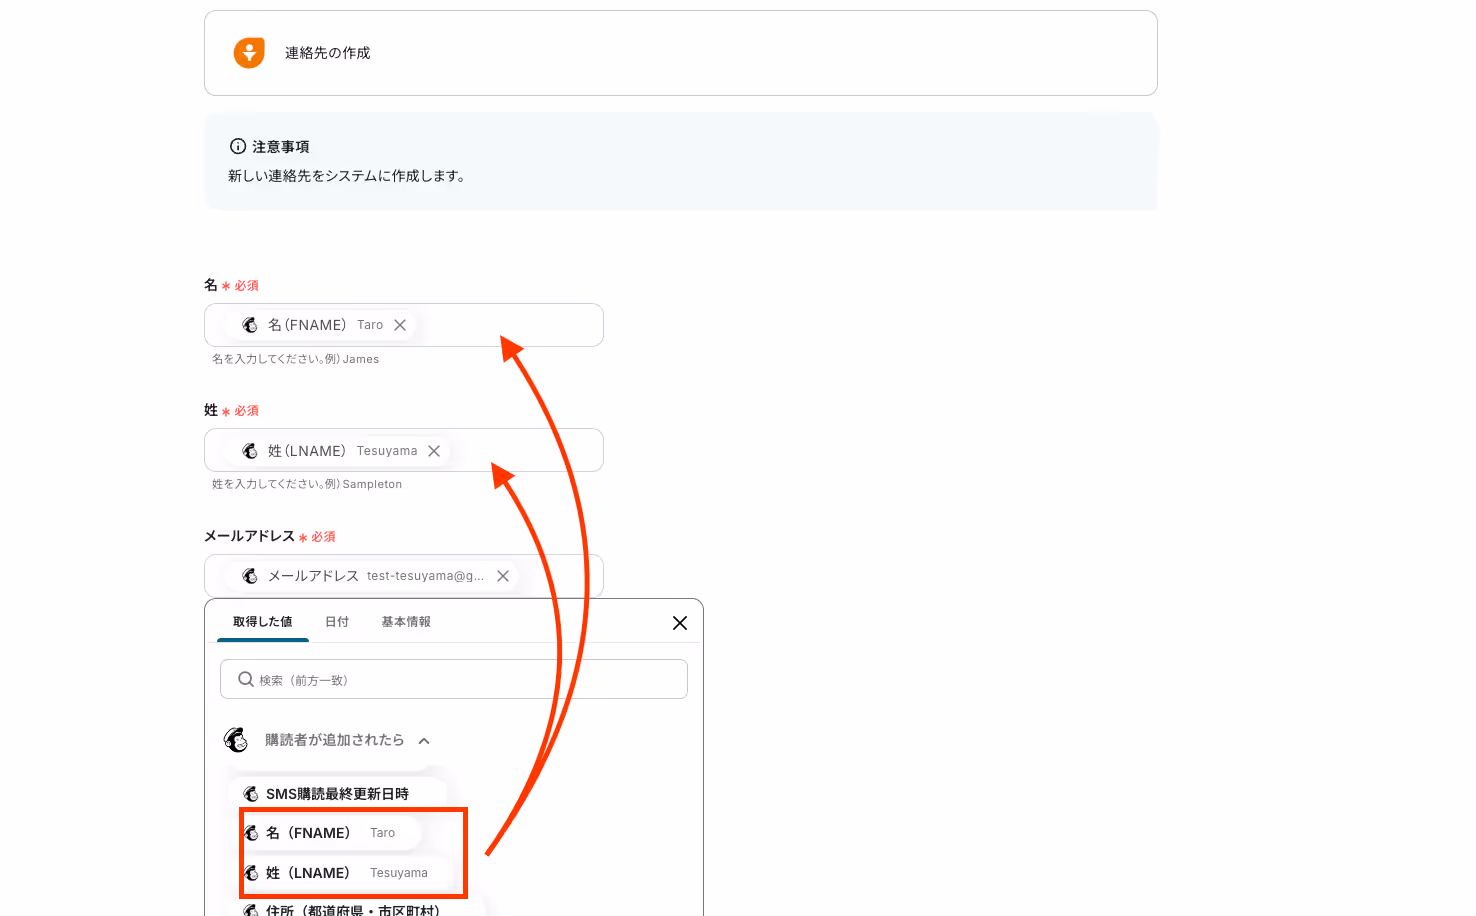Image resolution: width=1476 pixels, height=916 pixels.
Task: Remove the メールアドレス chip
Action: (x=503, y=576)
